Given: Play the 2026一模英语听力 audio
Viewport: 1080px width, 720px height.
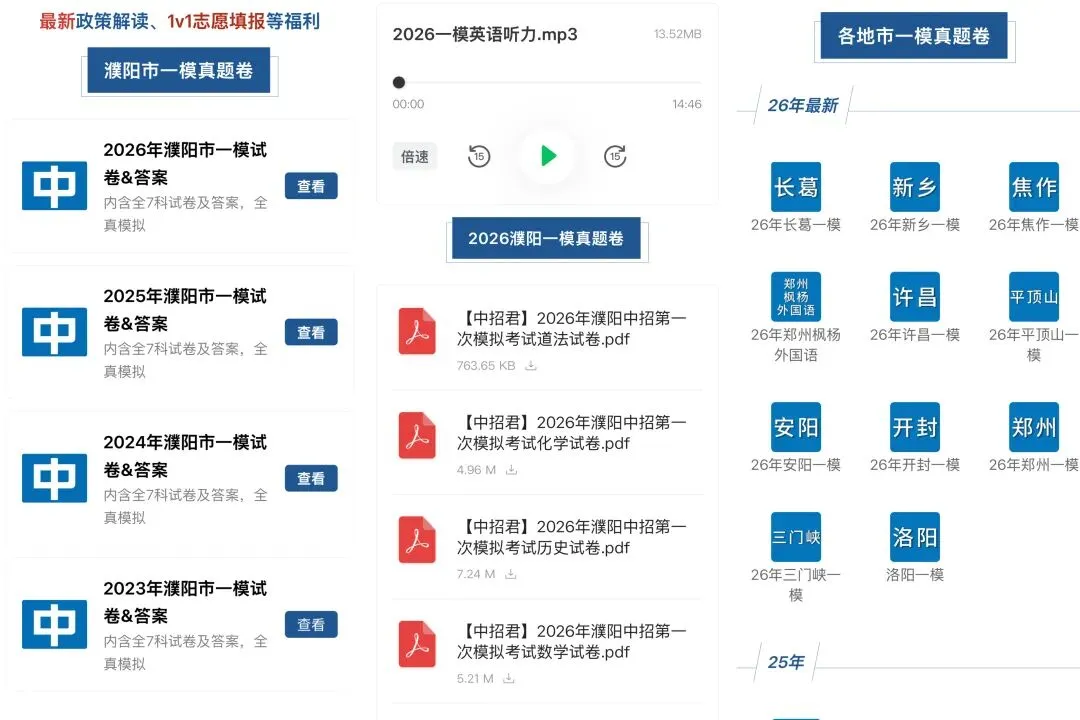Looking at the screenshot, I should (548, 156).
